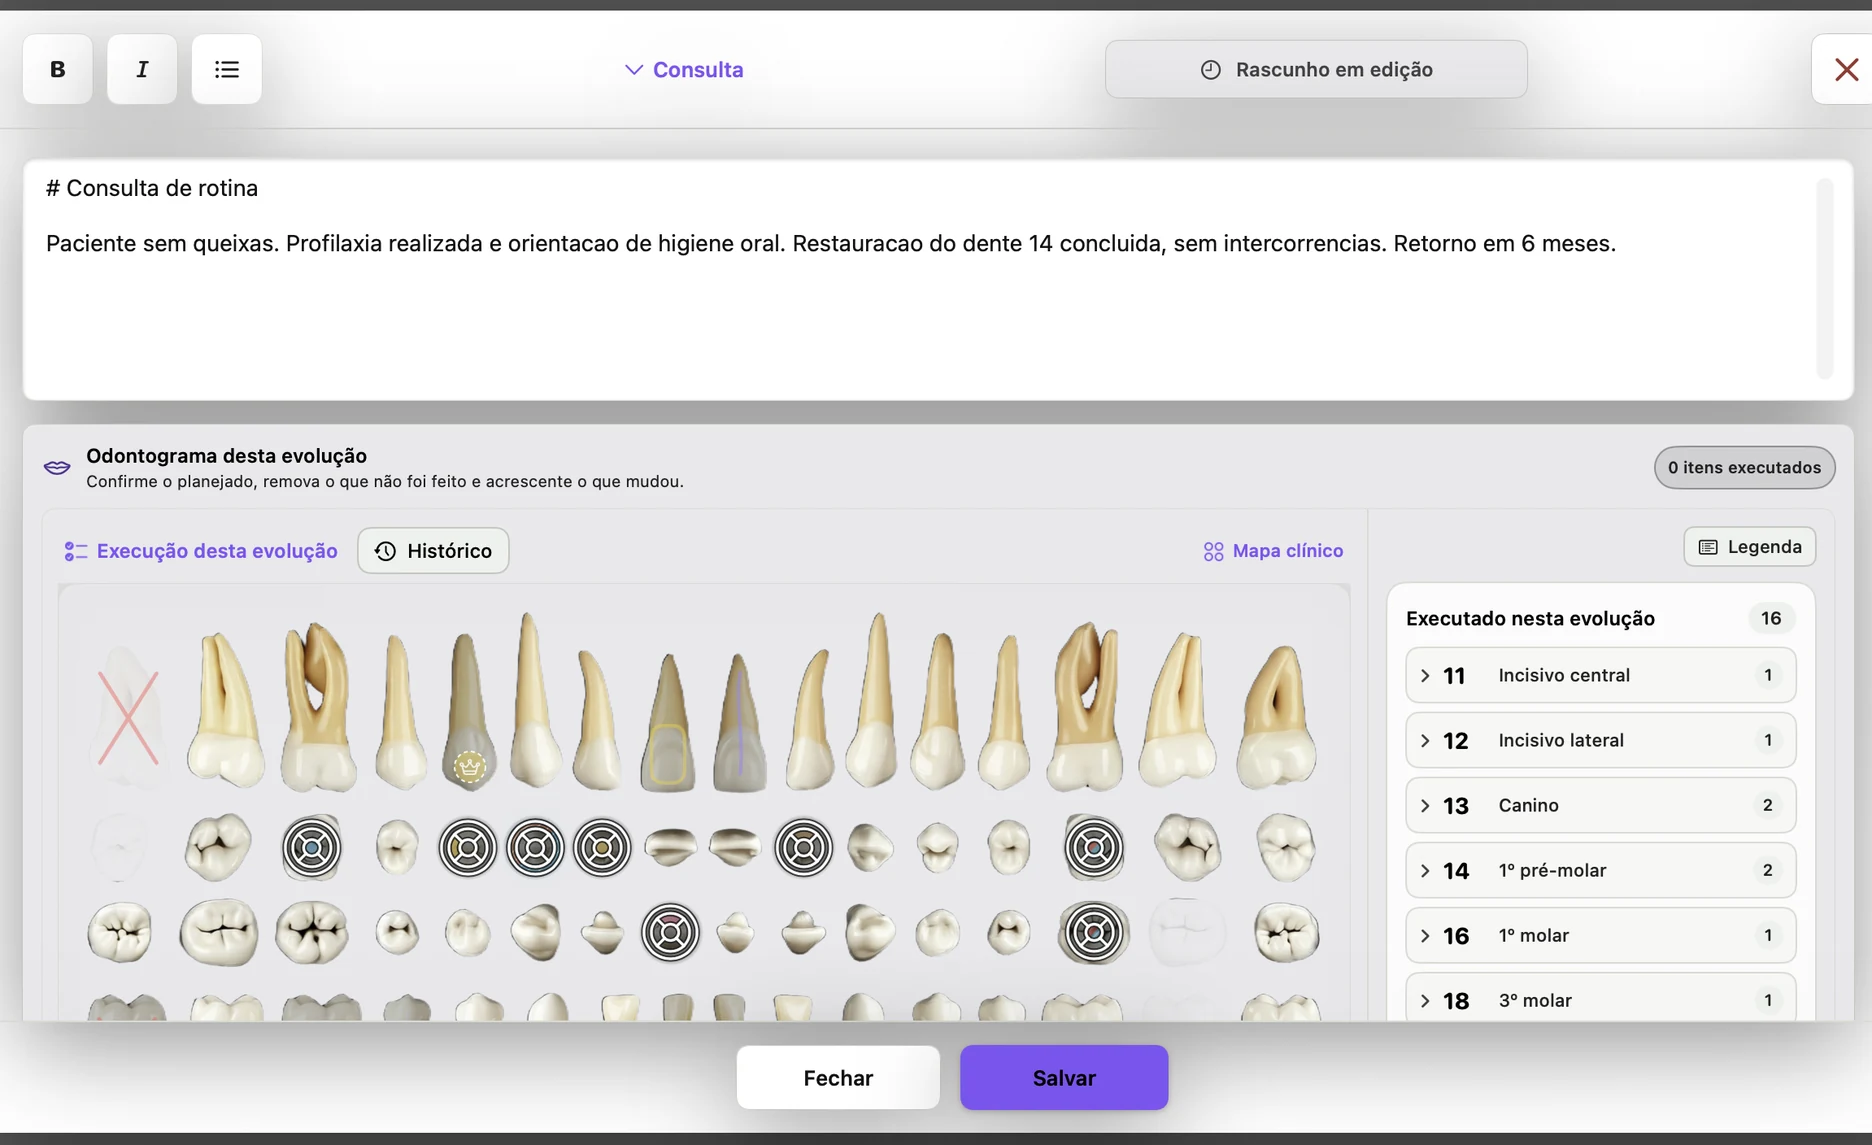Switch to the Histórico tab
1872x1145 pixels.
[433, 551]
